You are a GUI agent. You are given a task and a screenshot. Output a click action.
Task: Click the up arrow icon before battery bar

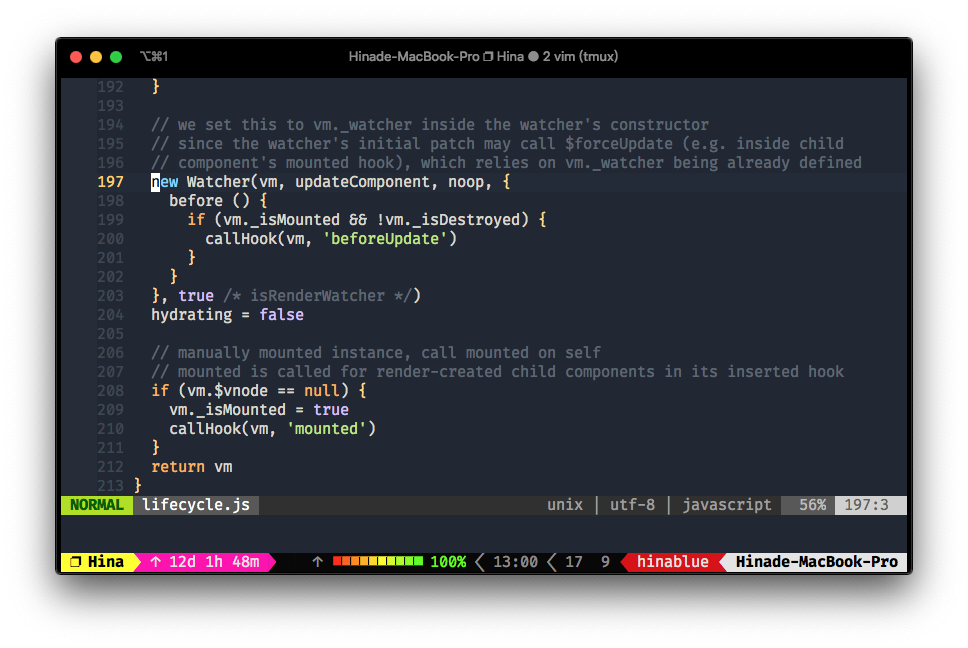coord(317,562)
